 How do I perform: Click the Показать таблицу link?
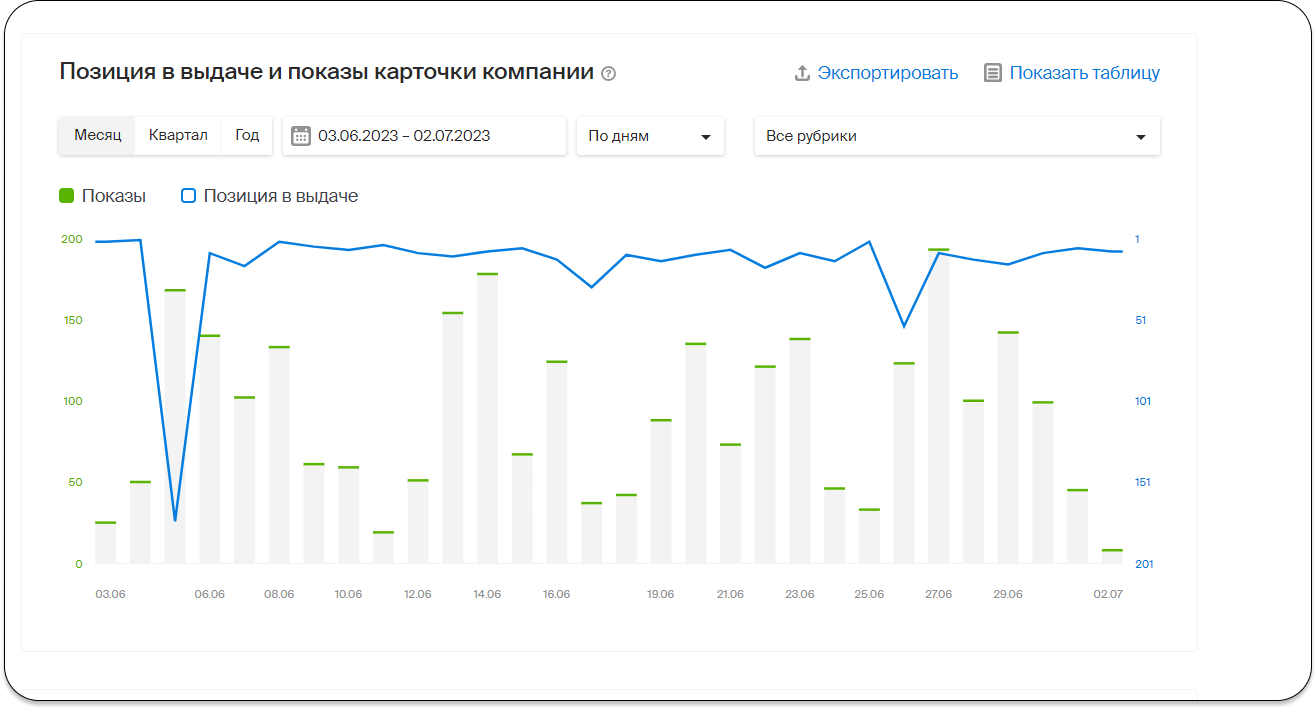click(1084, 73)
